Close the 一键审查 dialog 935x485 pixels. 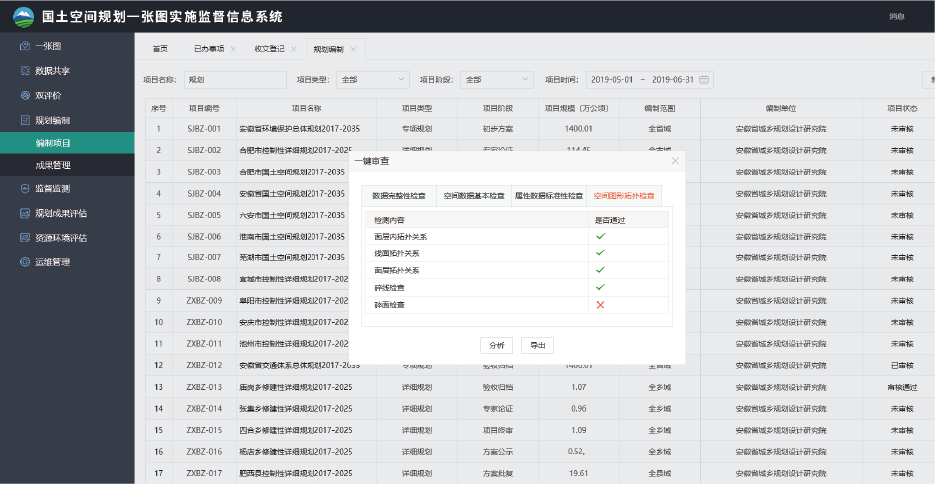675,160
